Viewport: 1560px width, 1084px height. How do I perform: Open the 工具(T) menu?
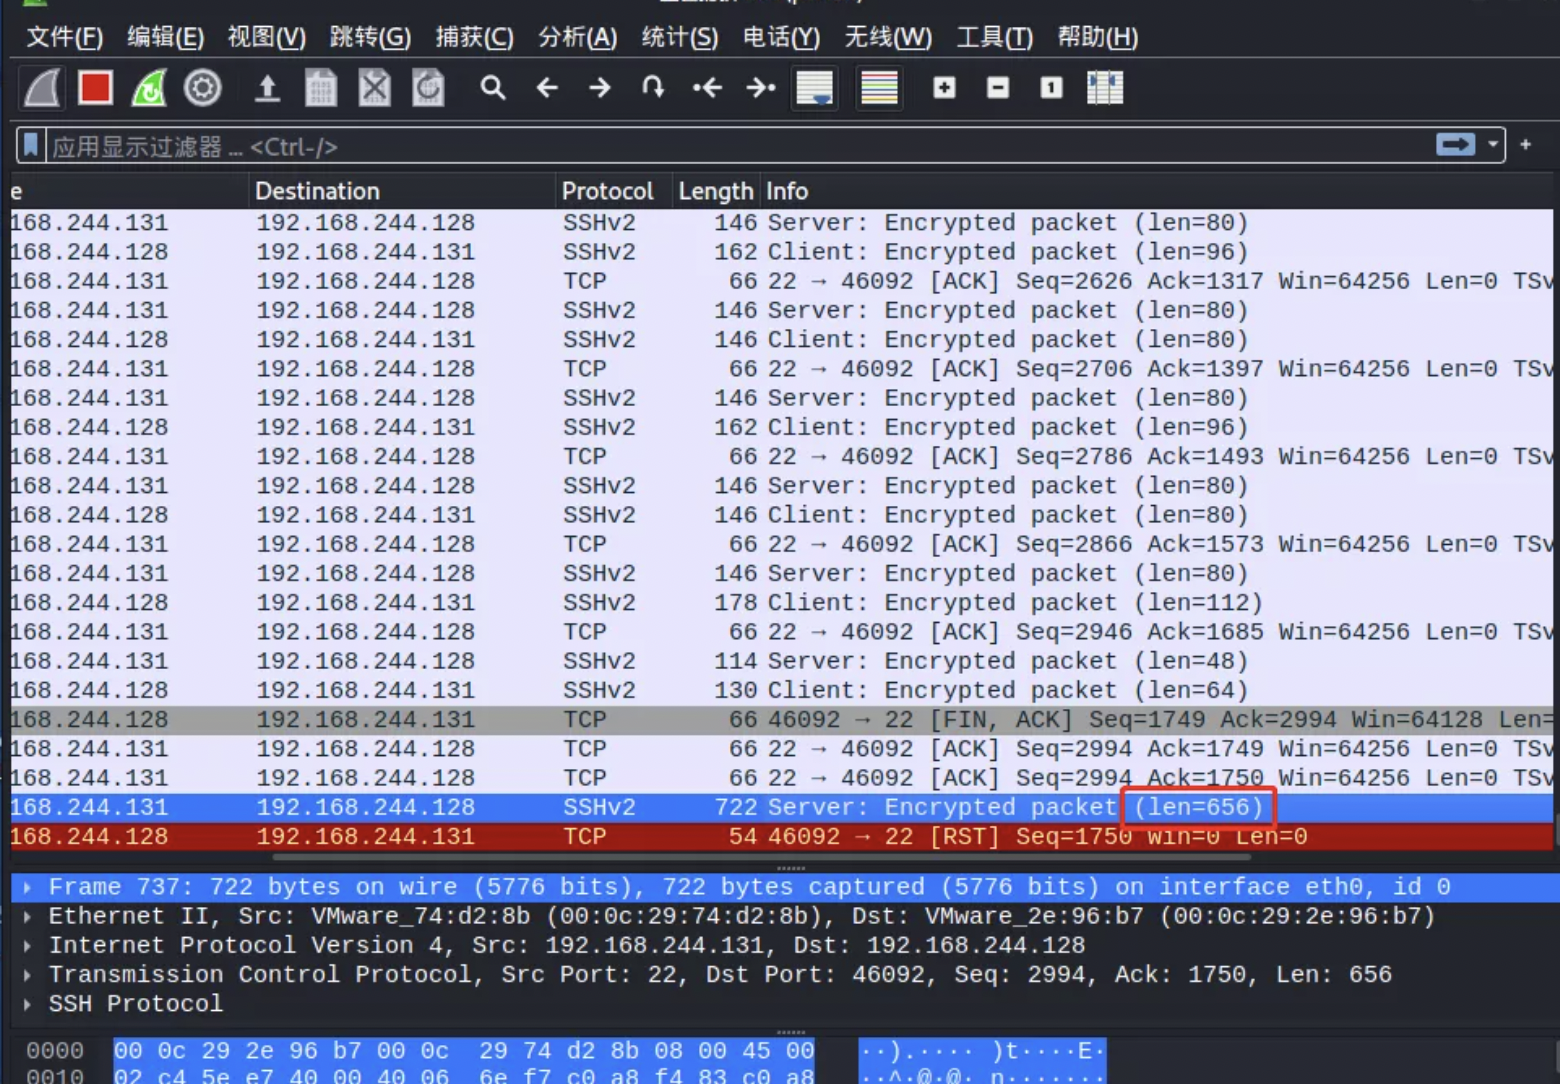pyautogui.click(x=994, y=37)
